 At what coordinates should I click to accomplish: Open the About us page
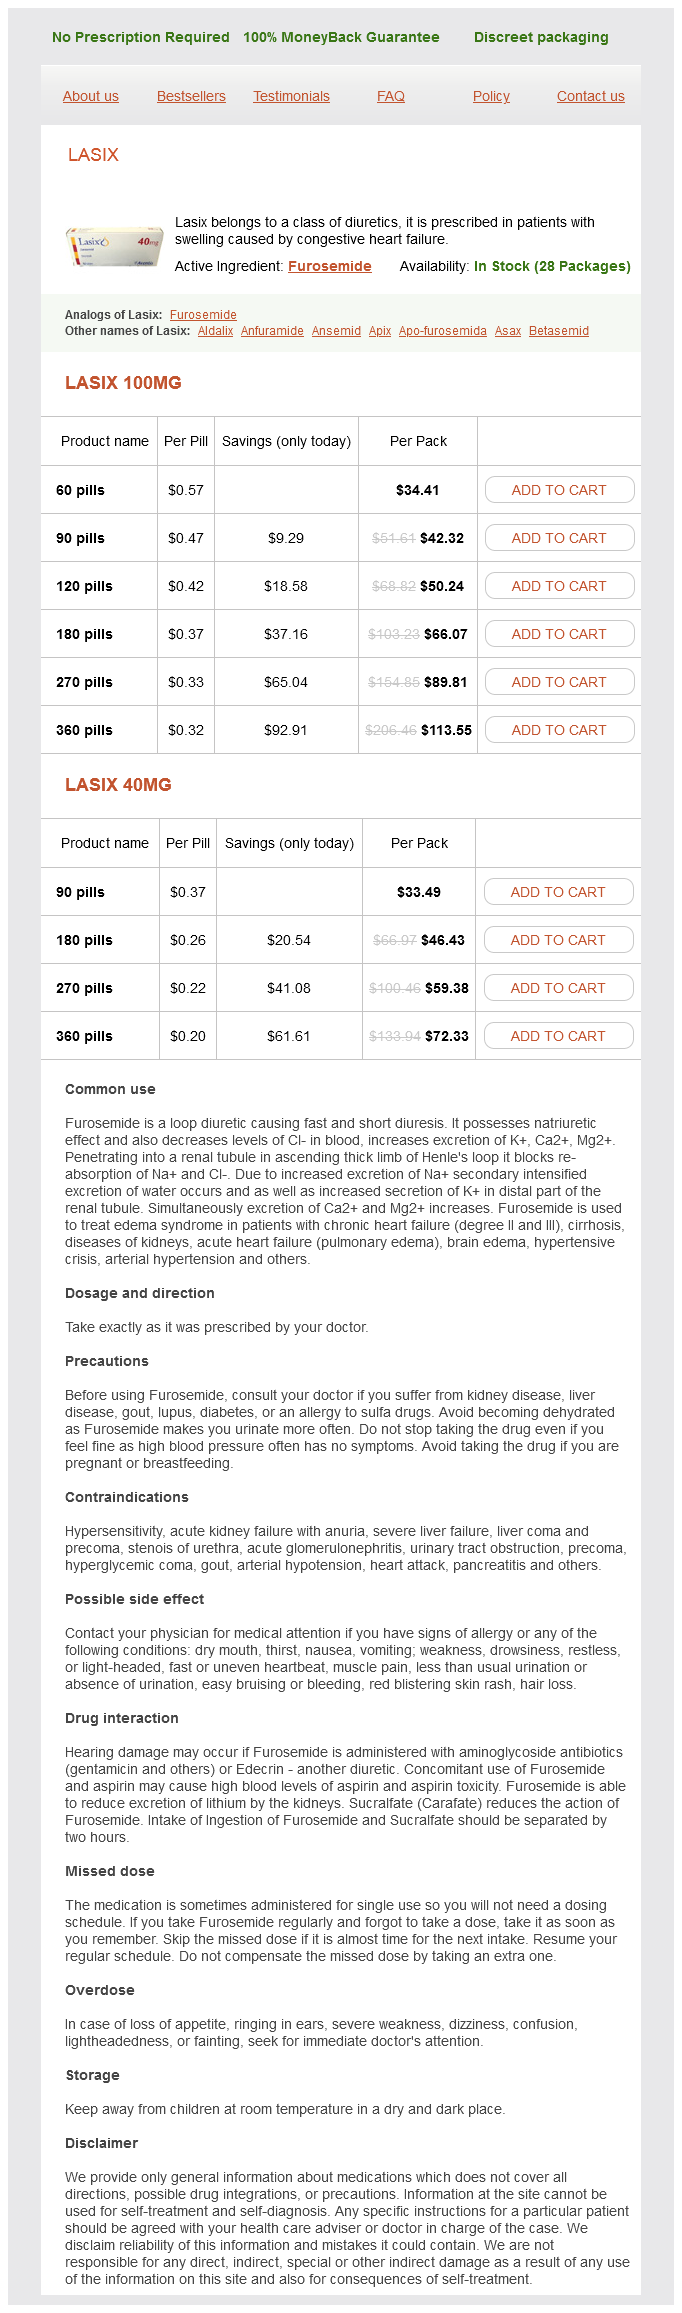pyautogui.click(x=91, y=96)
